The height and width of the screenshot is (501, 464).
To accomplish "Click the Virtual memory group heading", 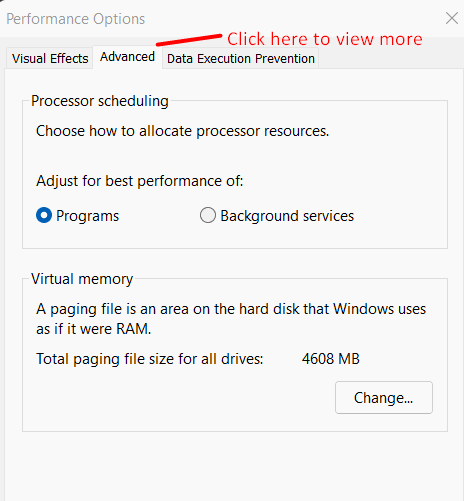I will [x=82, y=279].
